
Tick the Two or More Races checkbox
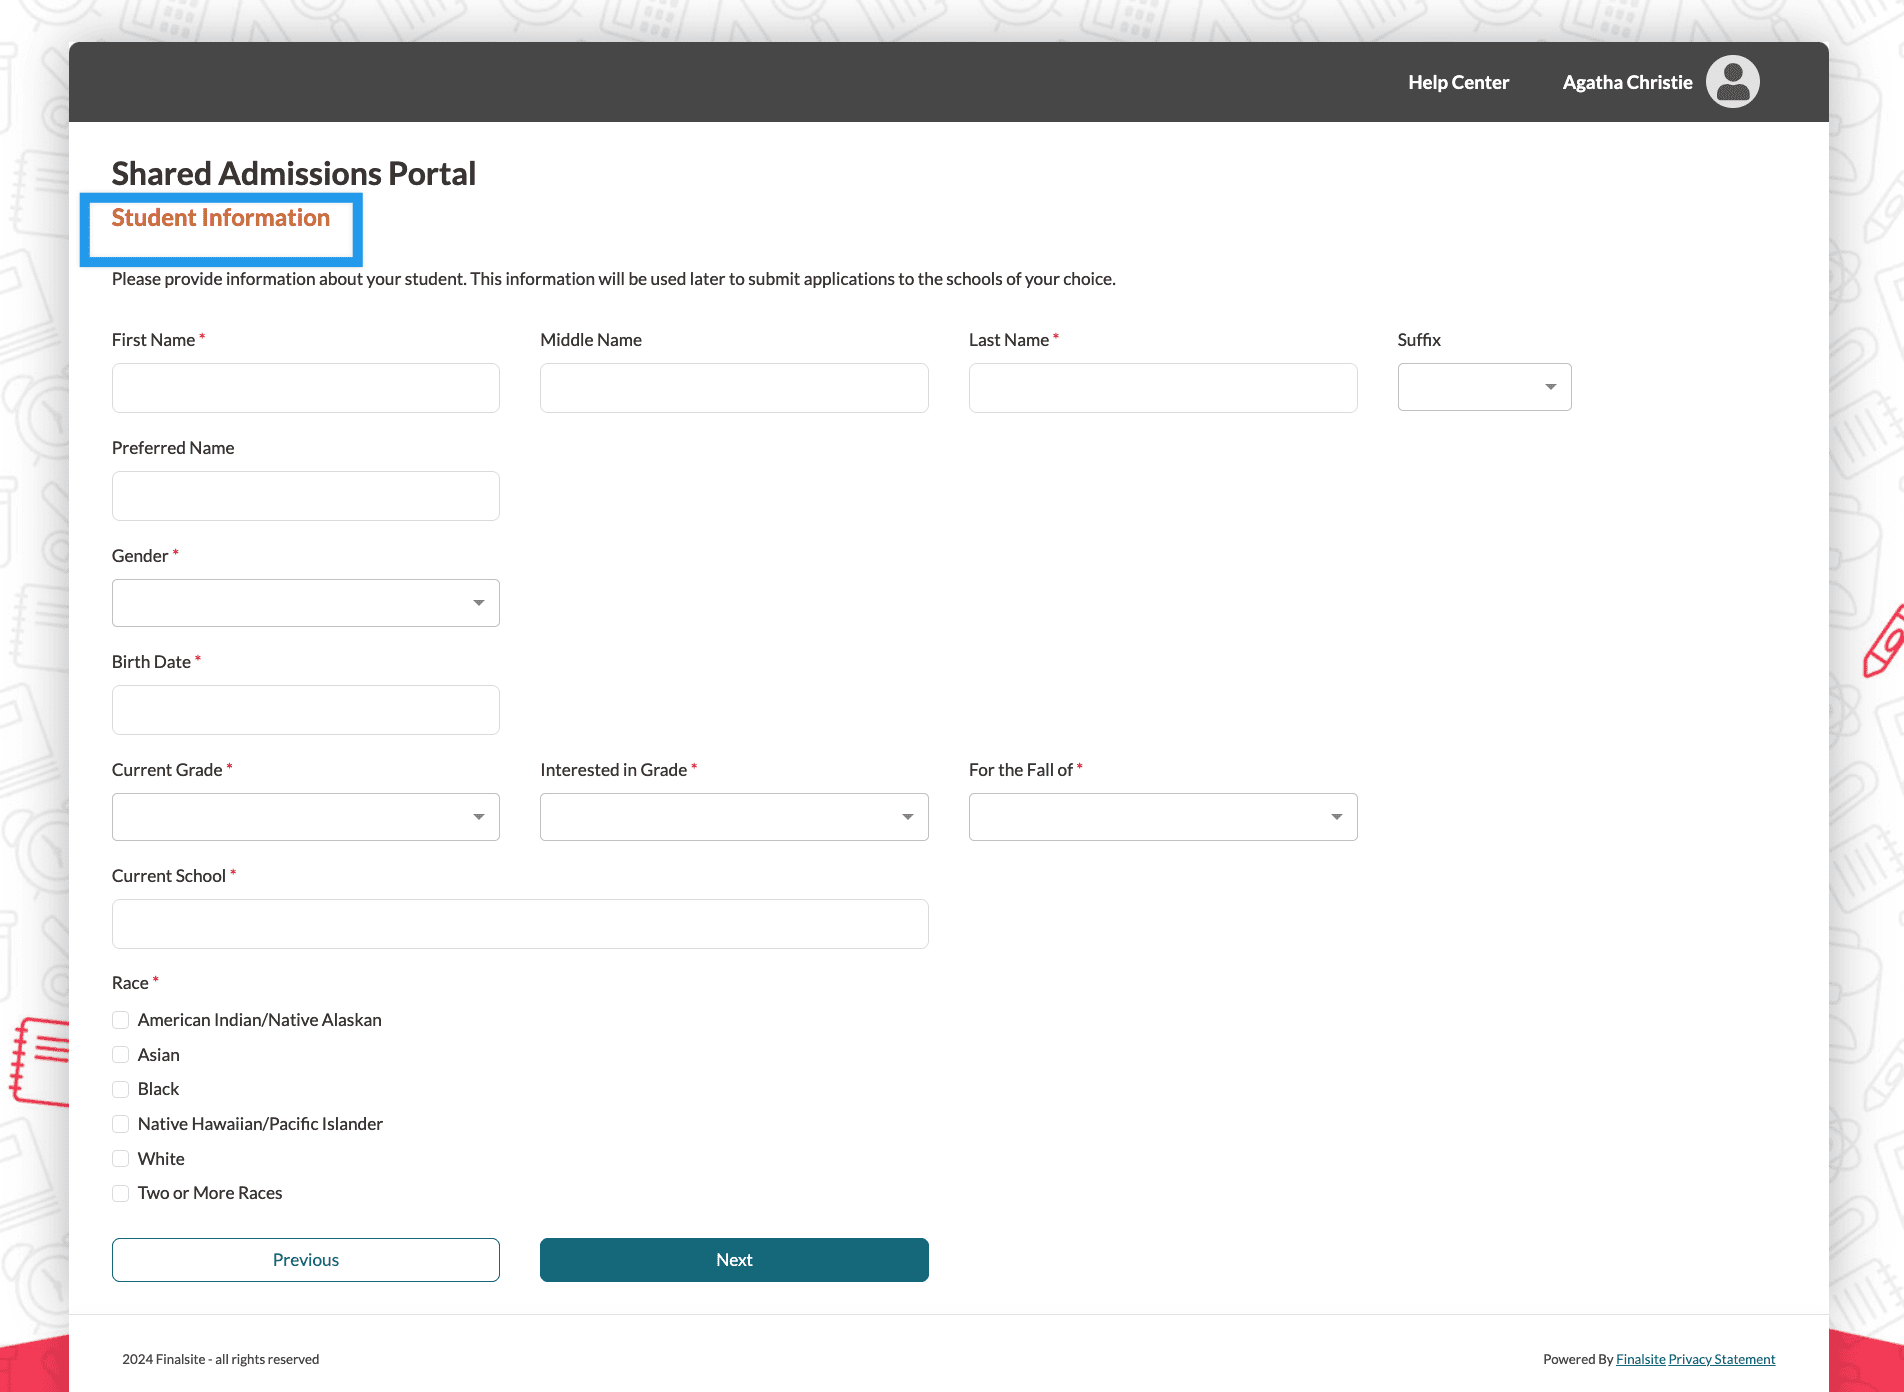coord(121,1193)
